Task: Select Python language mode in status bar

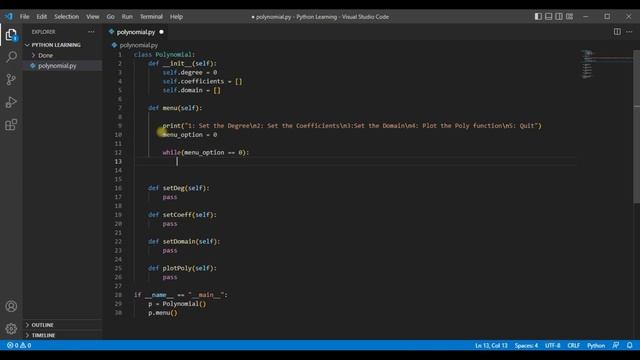Action: pyautogui.click(x=596, y=345)
